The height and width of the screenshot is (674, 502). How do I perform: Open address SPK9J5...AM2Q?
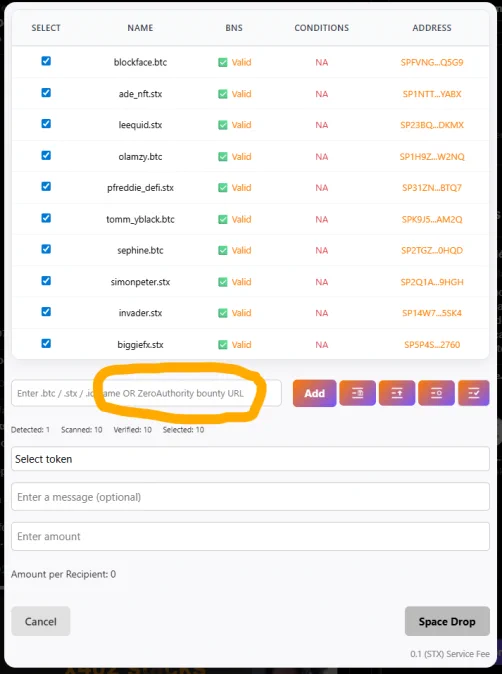coord(432,219)
